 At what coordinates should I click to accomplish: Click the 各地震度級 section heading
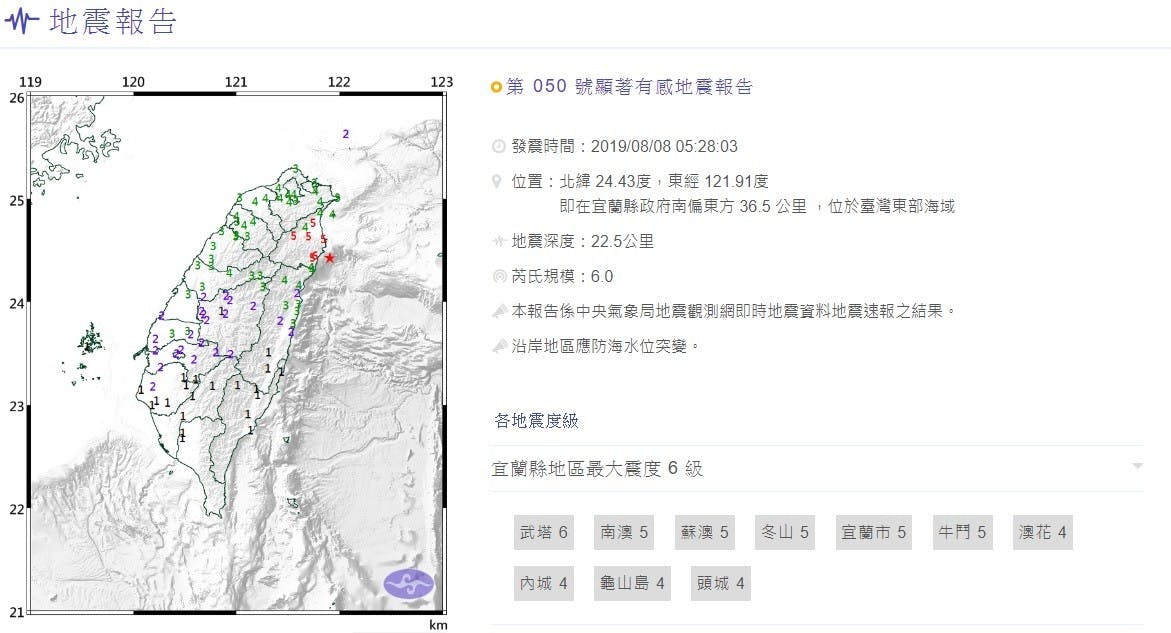(x=536, y=421)
